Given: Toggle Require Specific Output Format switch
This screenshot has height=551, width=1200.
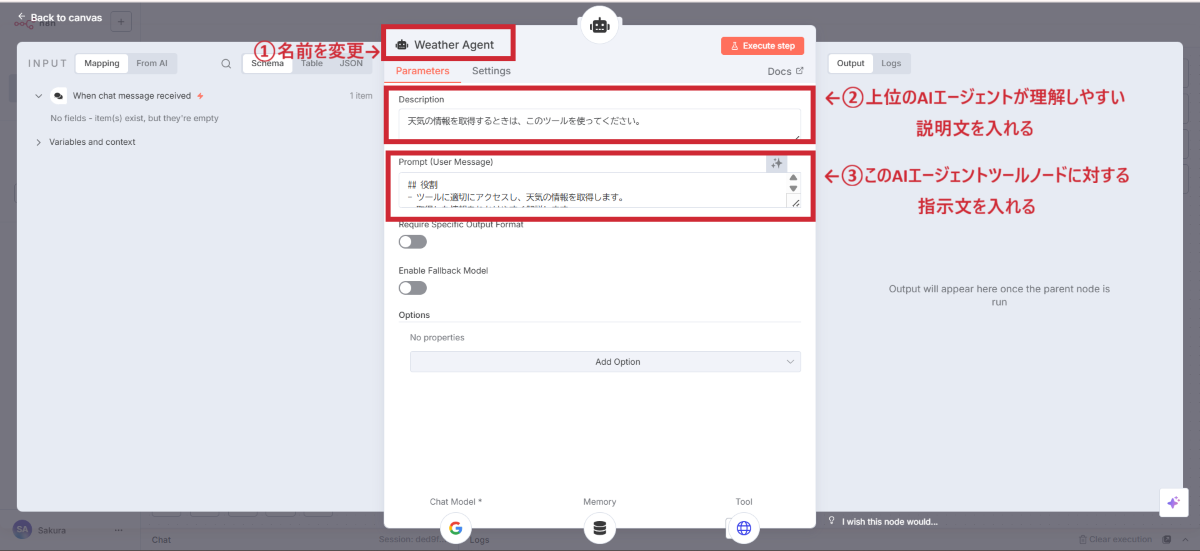Looking at the screenshot, I should [x=412, y=242].
